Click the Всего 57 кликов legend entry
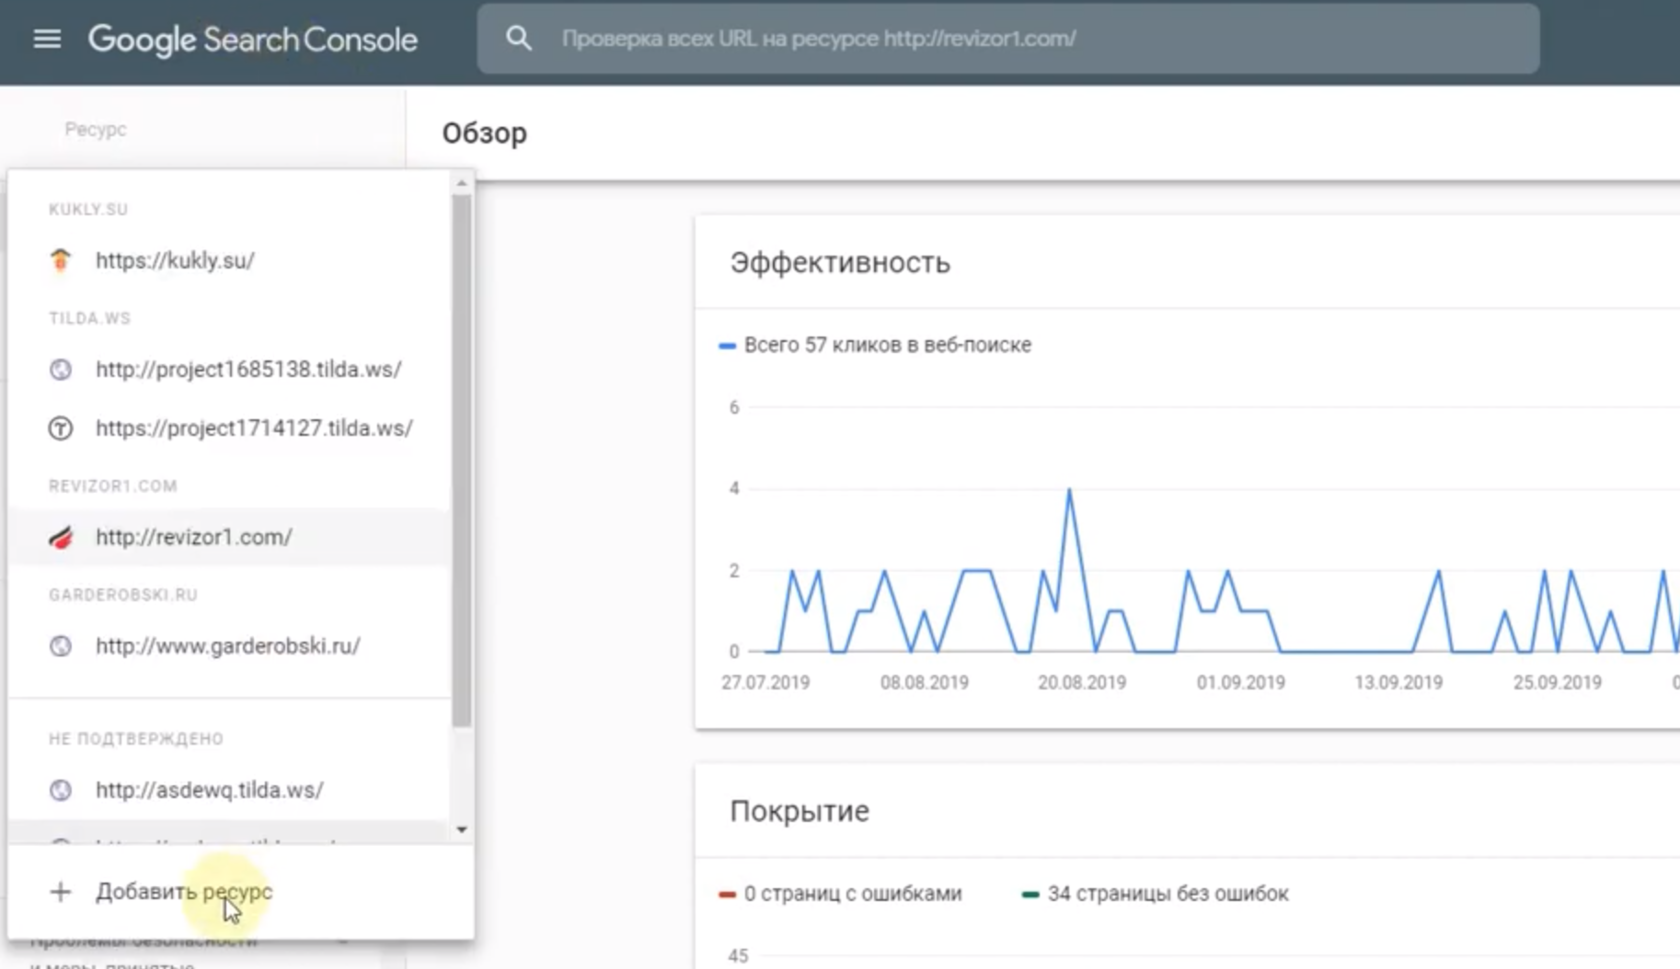The width and height of the screenshot is (1680, 969). tap(875, 345)
